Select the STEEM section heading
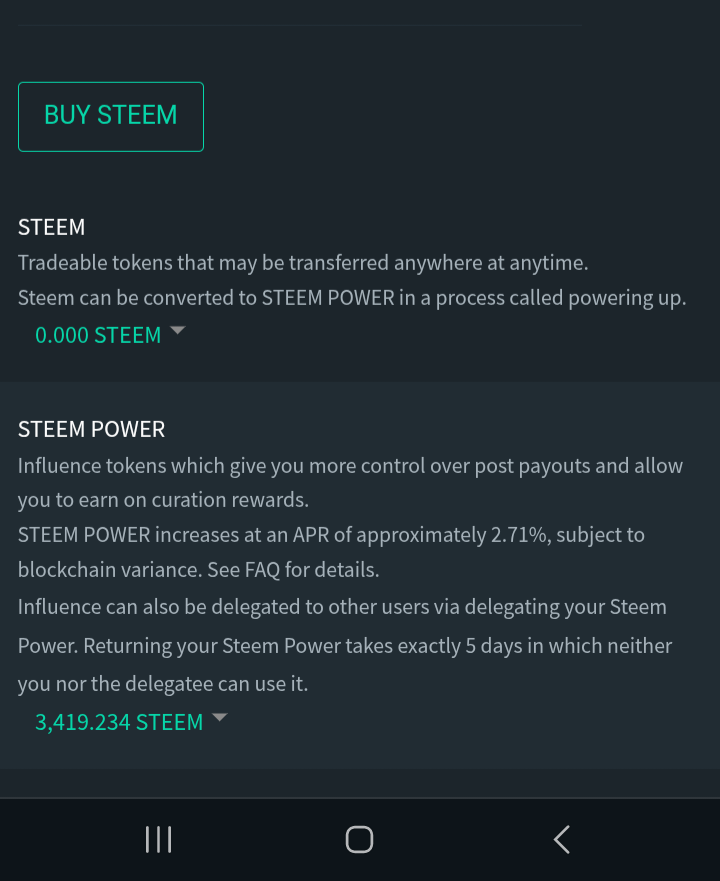The image size is (720, 881). (52, 228)
